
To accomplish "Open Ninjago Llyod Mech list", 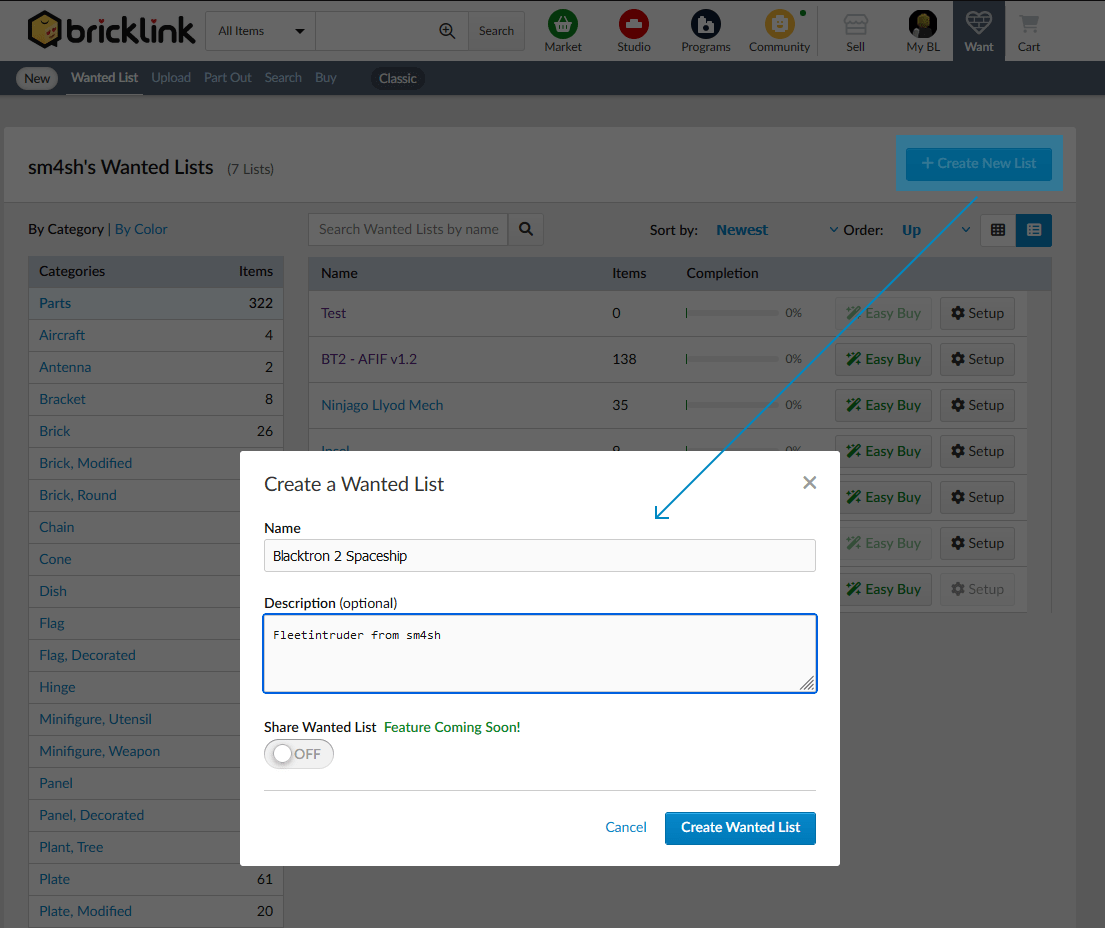I will coord(382,405).
